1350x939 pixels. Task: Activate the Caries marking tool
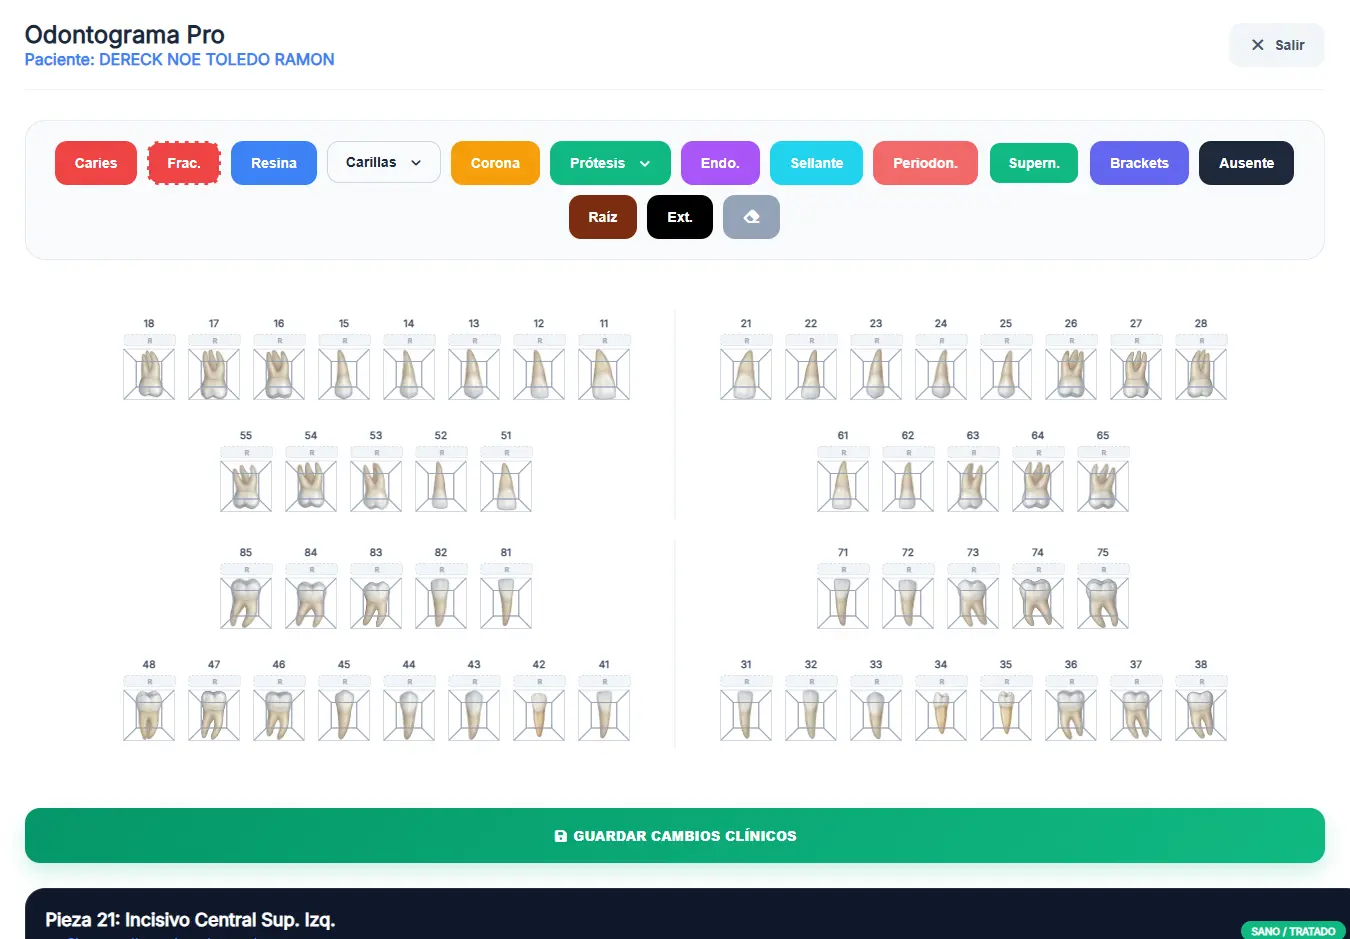pyautogui.click(x=96, y=163)
